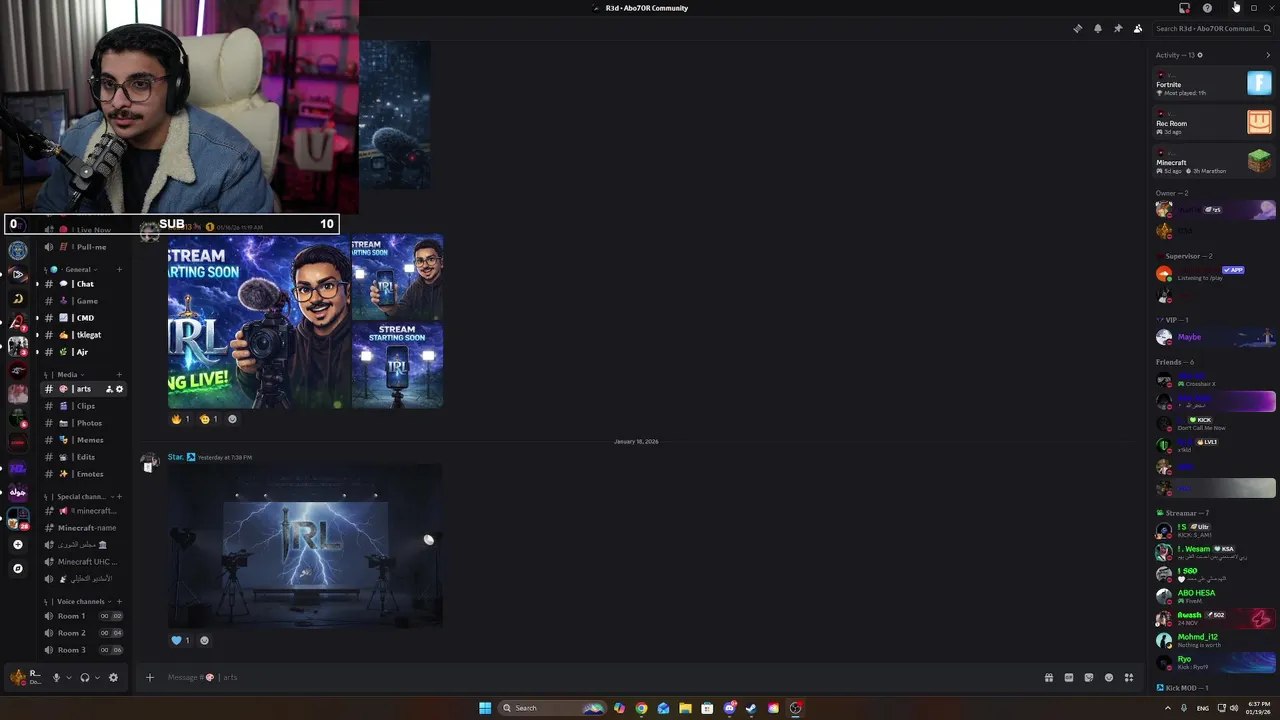The width and height of the screenshot is (1280, 720).
Task: Toggle the fire reaction on stream image post
Action: pyautogui.click(x=180, y=419)
